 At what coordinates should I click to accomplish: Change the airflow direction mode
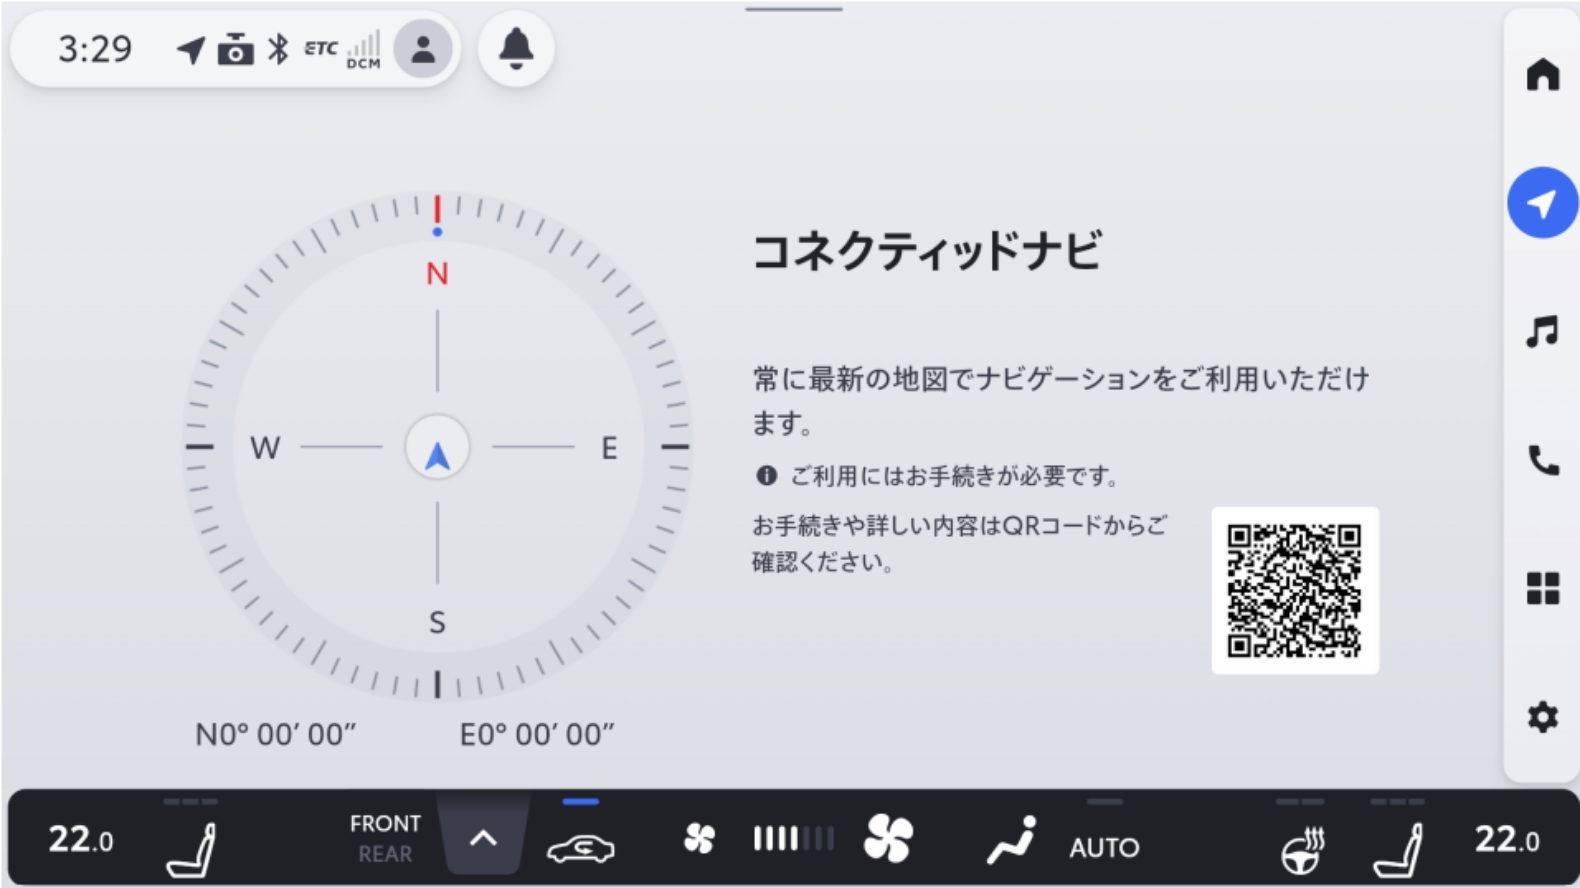click(1011, 840)
